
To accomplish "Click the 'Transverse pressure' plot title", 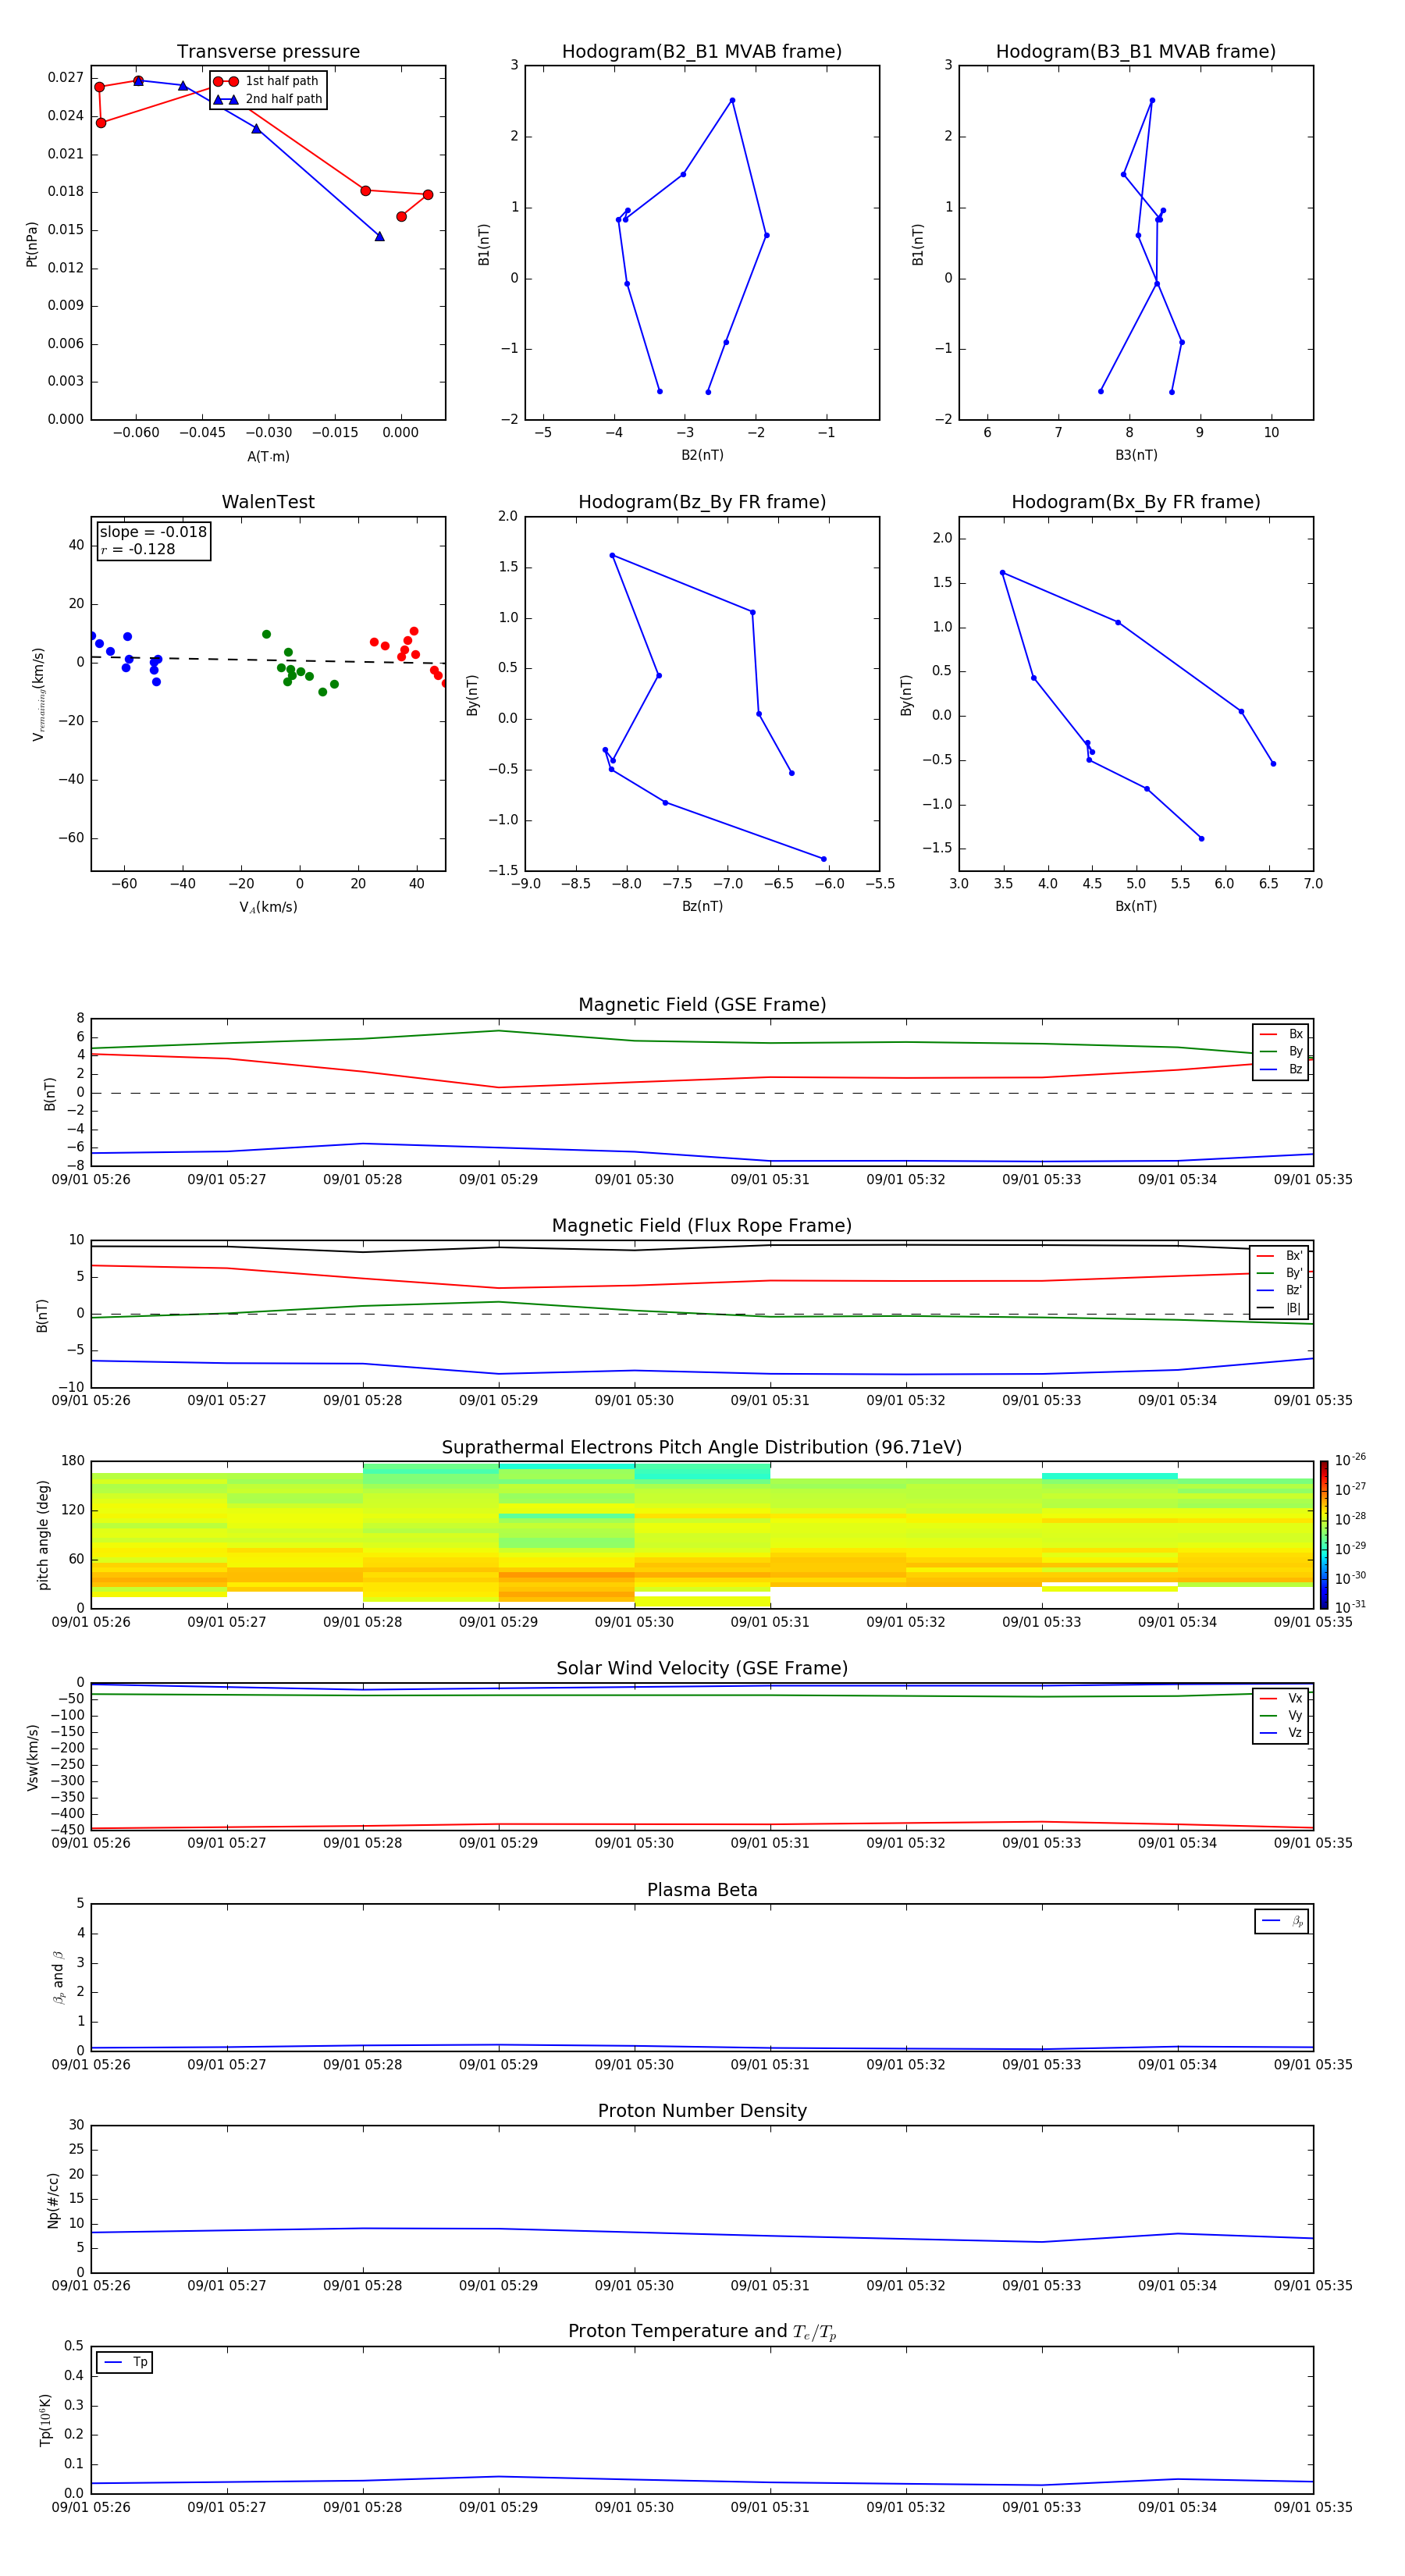I will click(x=268, y=52).
